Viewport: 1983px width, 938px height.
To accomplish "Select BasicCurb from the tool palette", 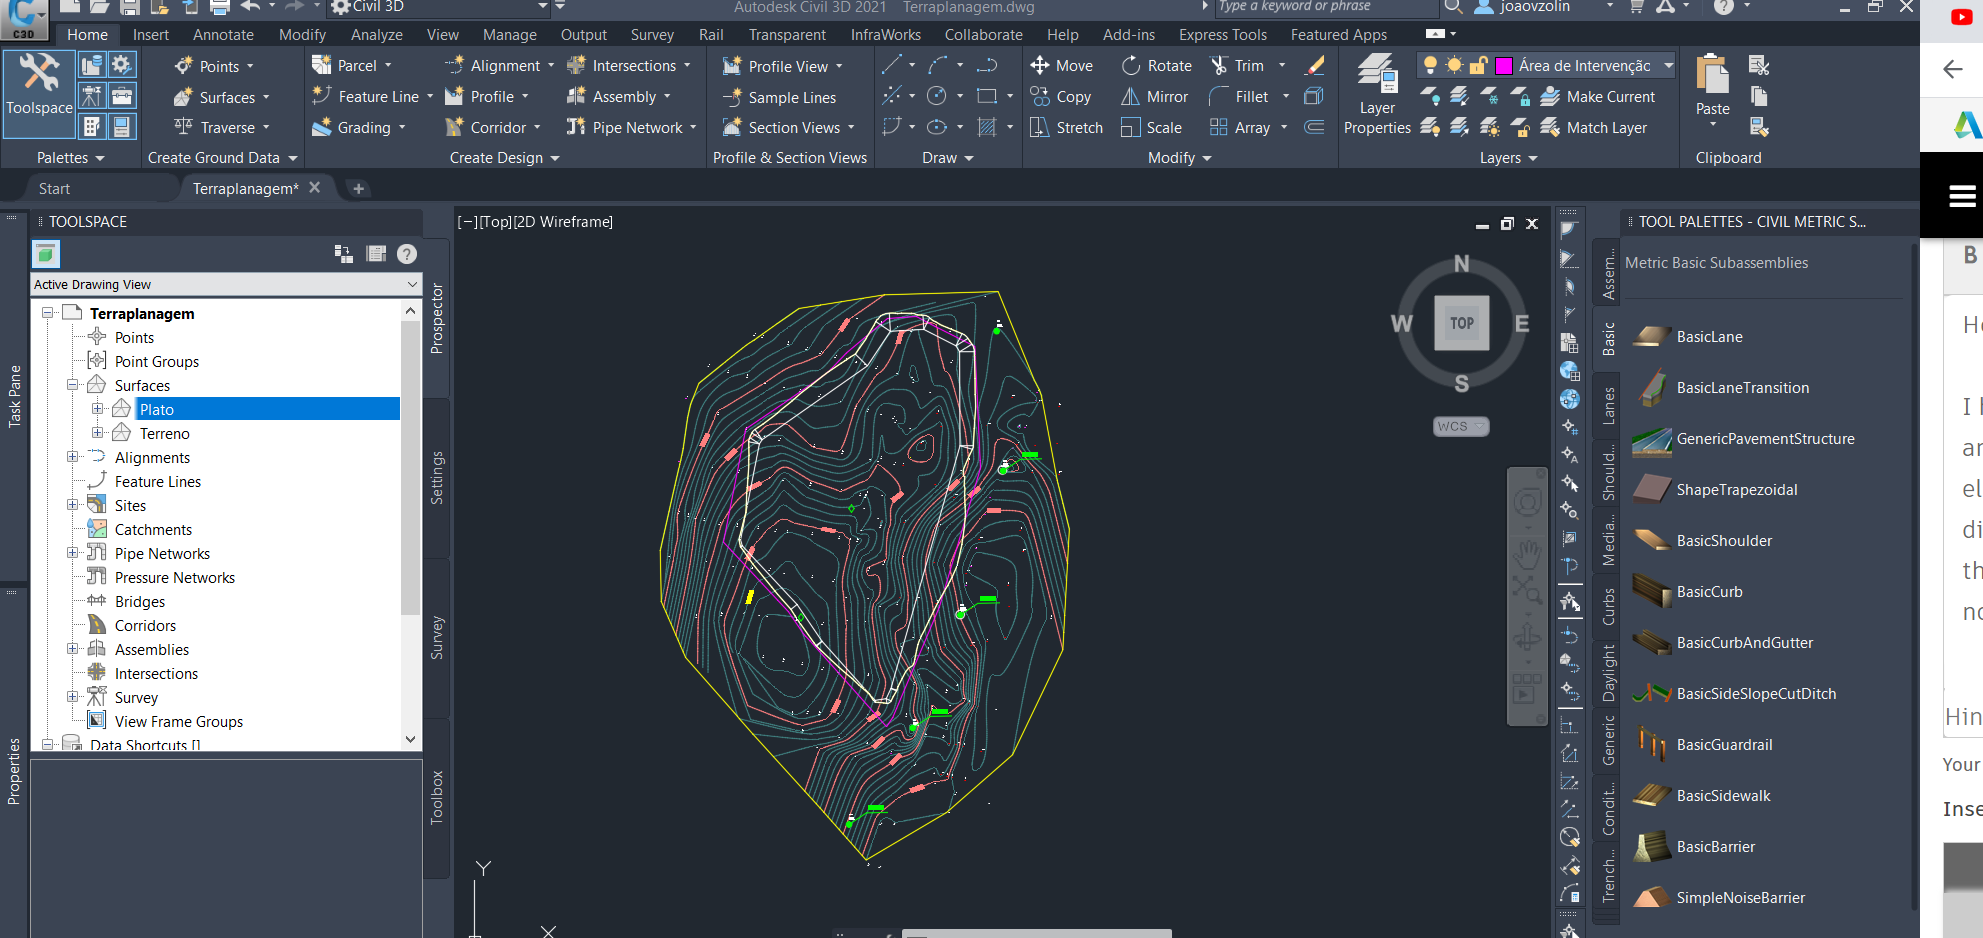I will pyautogui.click(x=1710, y=591).
